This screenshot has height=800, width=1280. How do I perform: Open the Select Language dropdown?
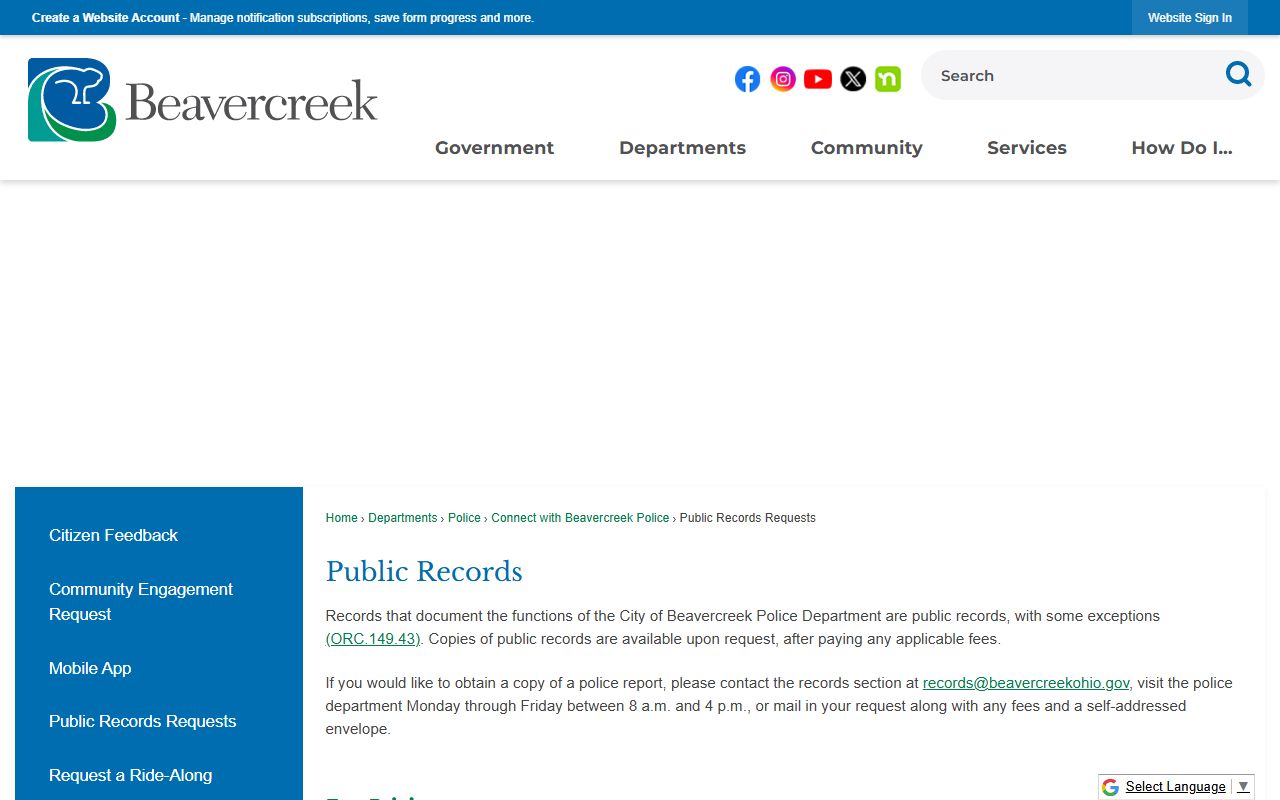[1176, 787]
